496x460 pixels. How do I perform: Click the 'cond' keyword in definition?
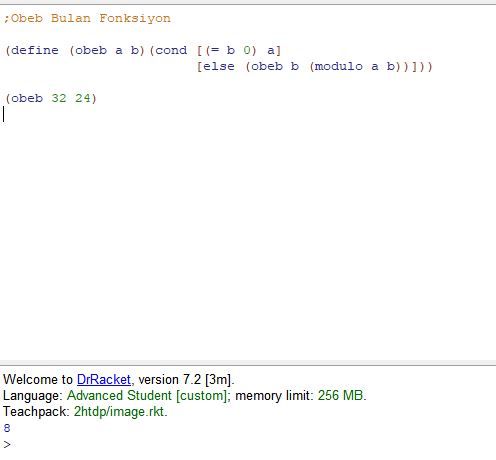[x=171, y=50]
